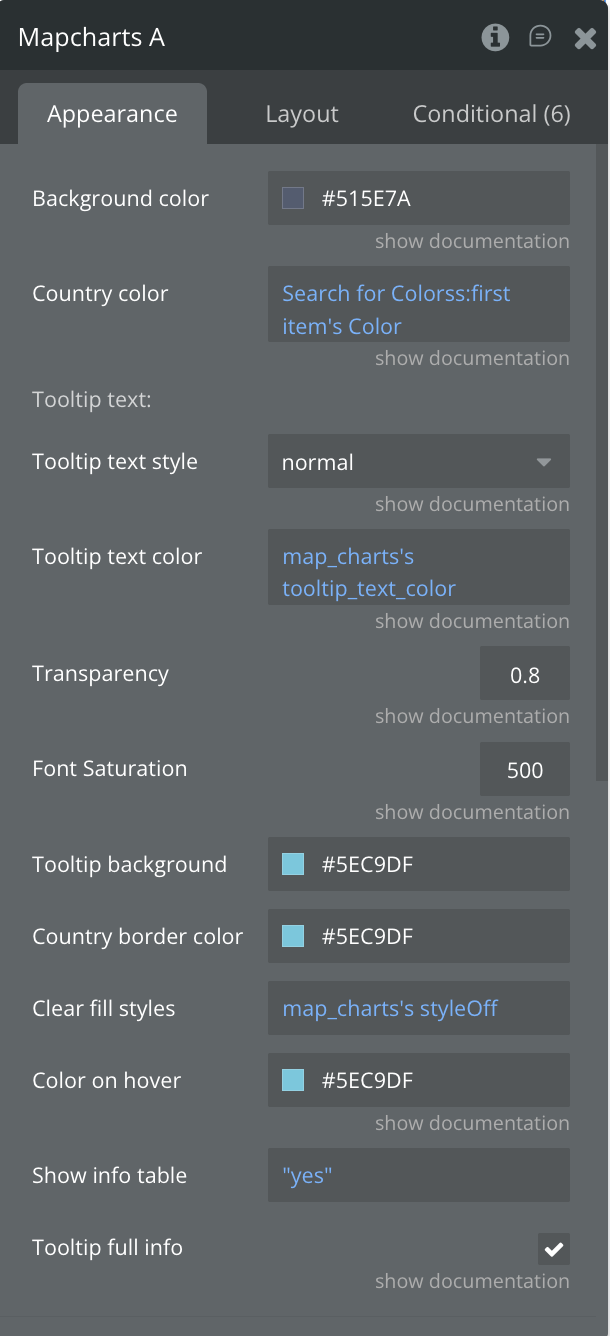This screenshot has width=610, height=1336.
Task: Click the Font Saturation input field
Action: pyautogui.click(x=524, y=770)
